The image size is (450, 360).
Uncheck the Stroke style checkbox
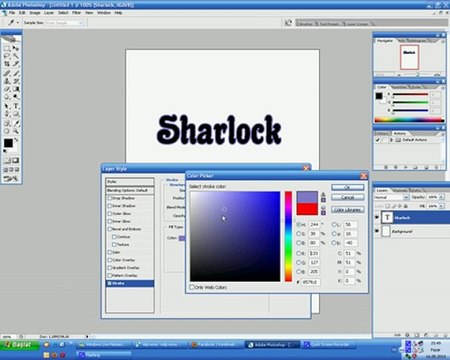(x=110, y=283)
